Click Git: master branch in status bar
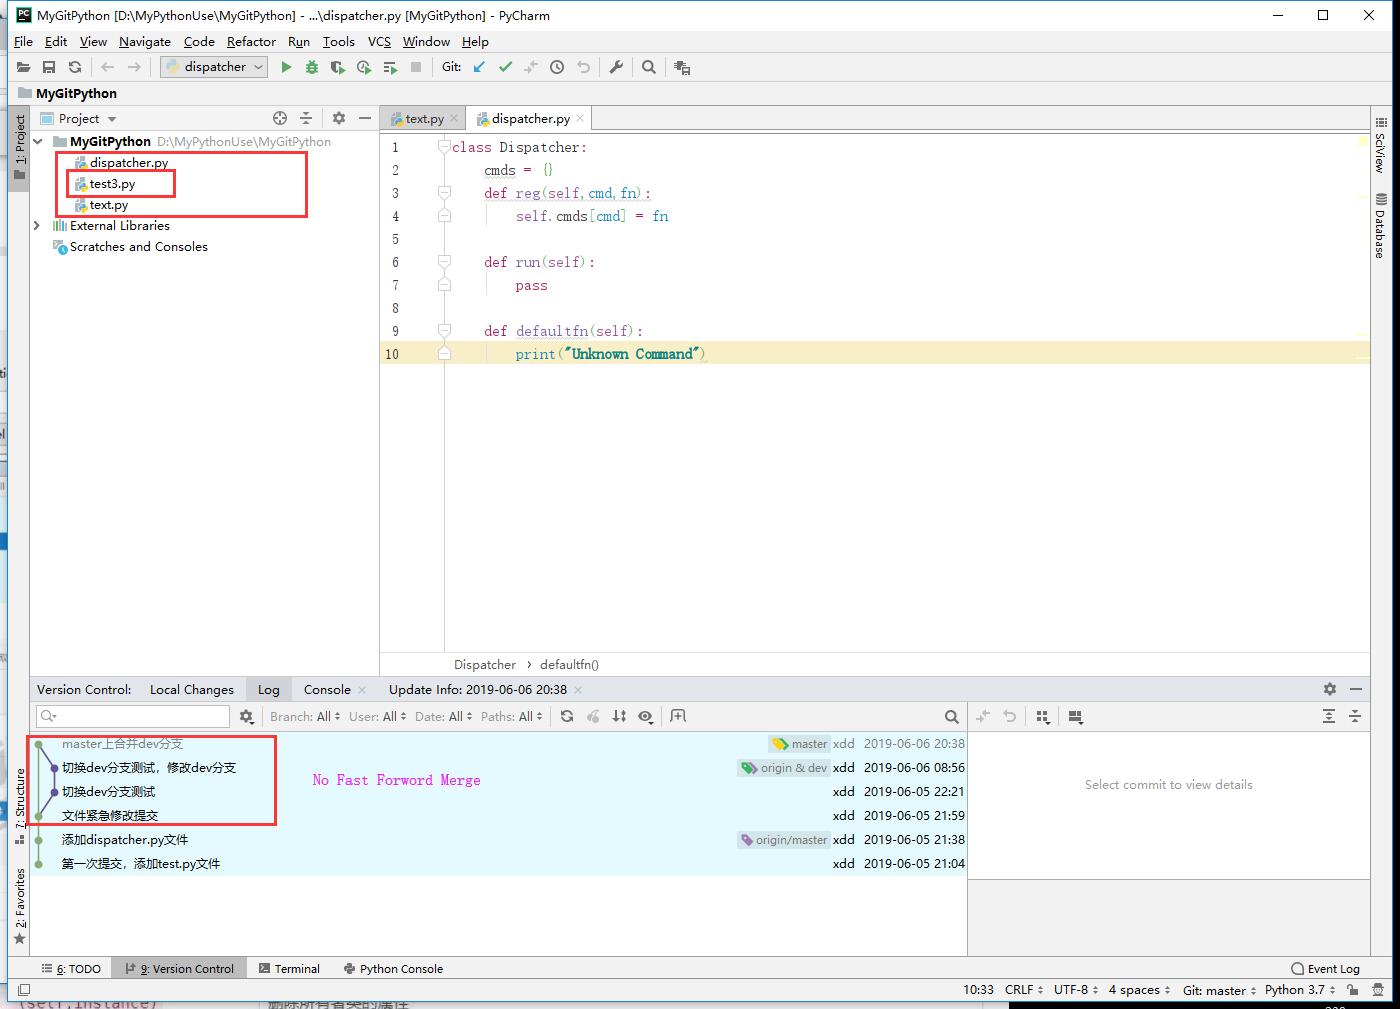 pyautogui.click(x=1219, y=990)
